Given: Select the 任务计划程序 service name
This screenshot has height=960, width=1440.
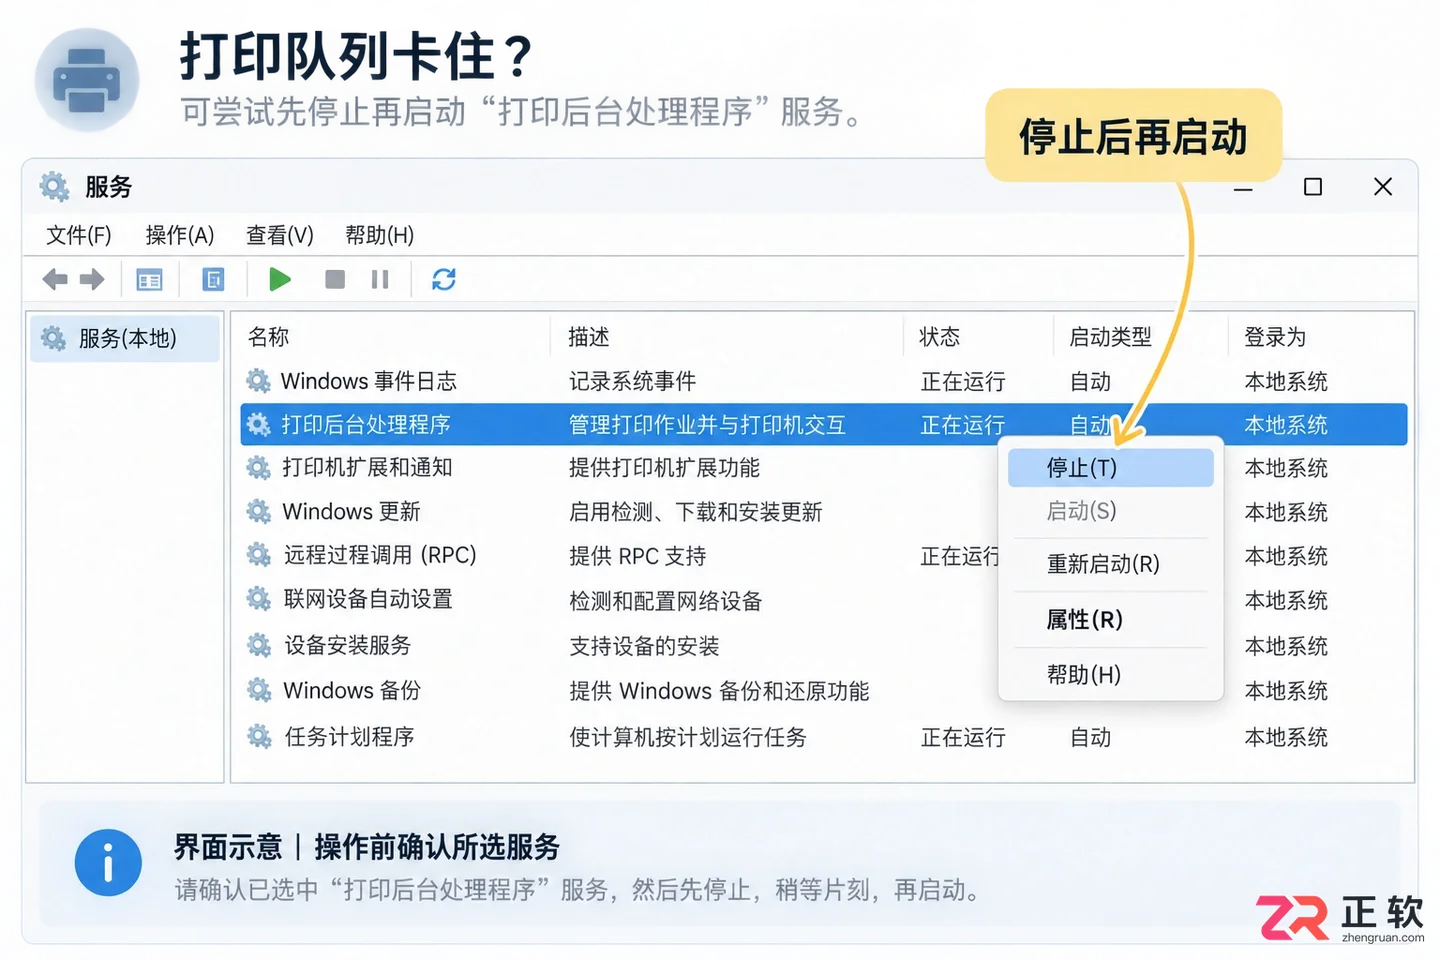Looking at the screenshot, I should click(x=349, y=737).
